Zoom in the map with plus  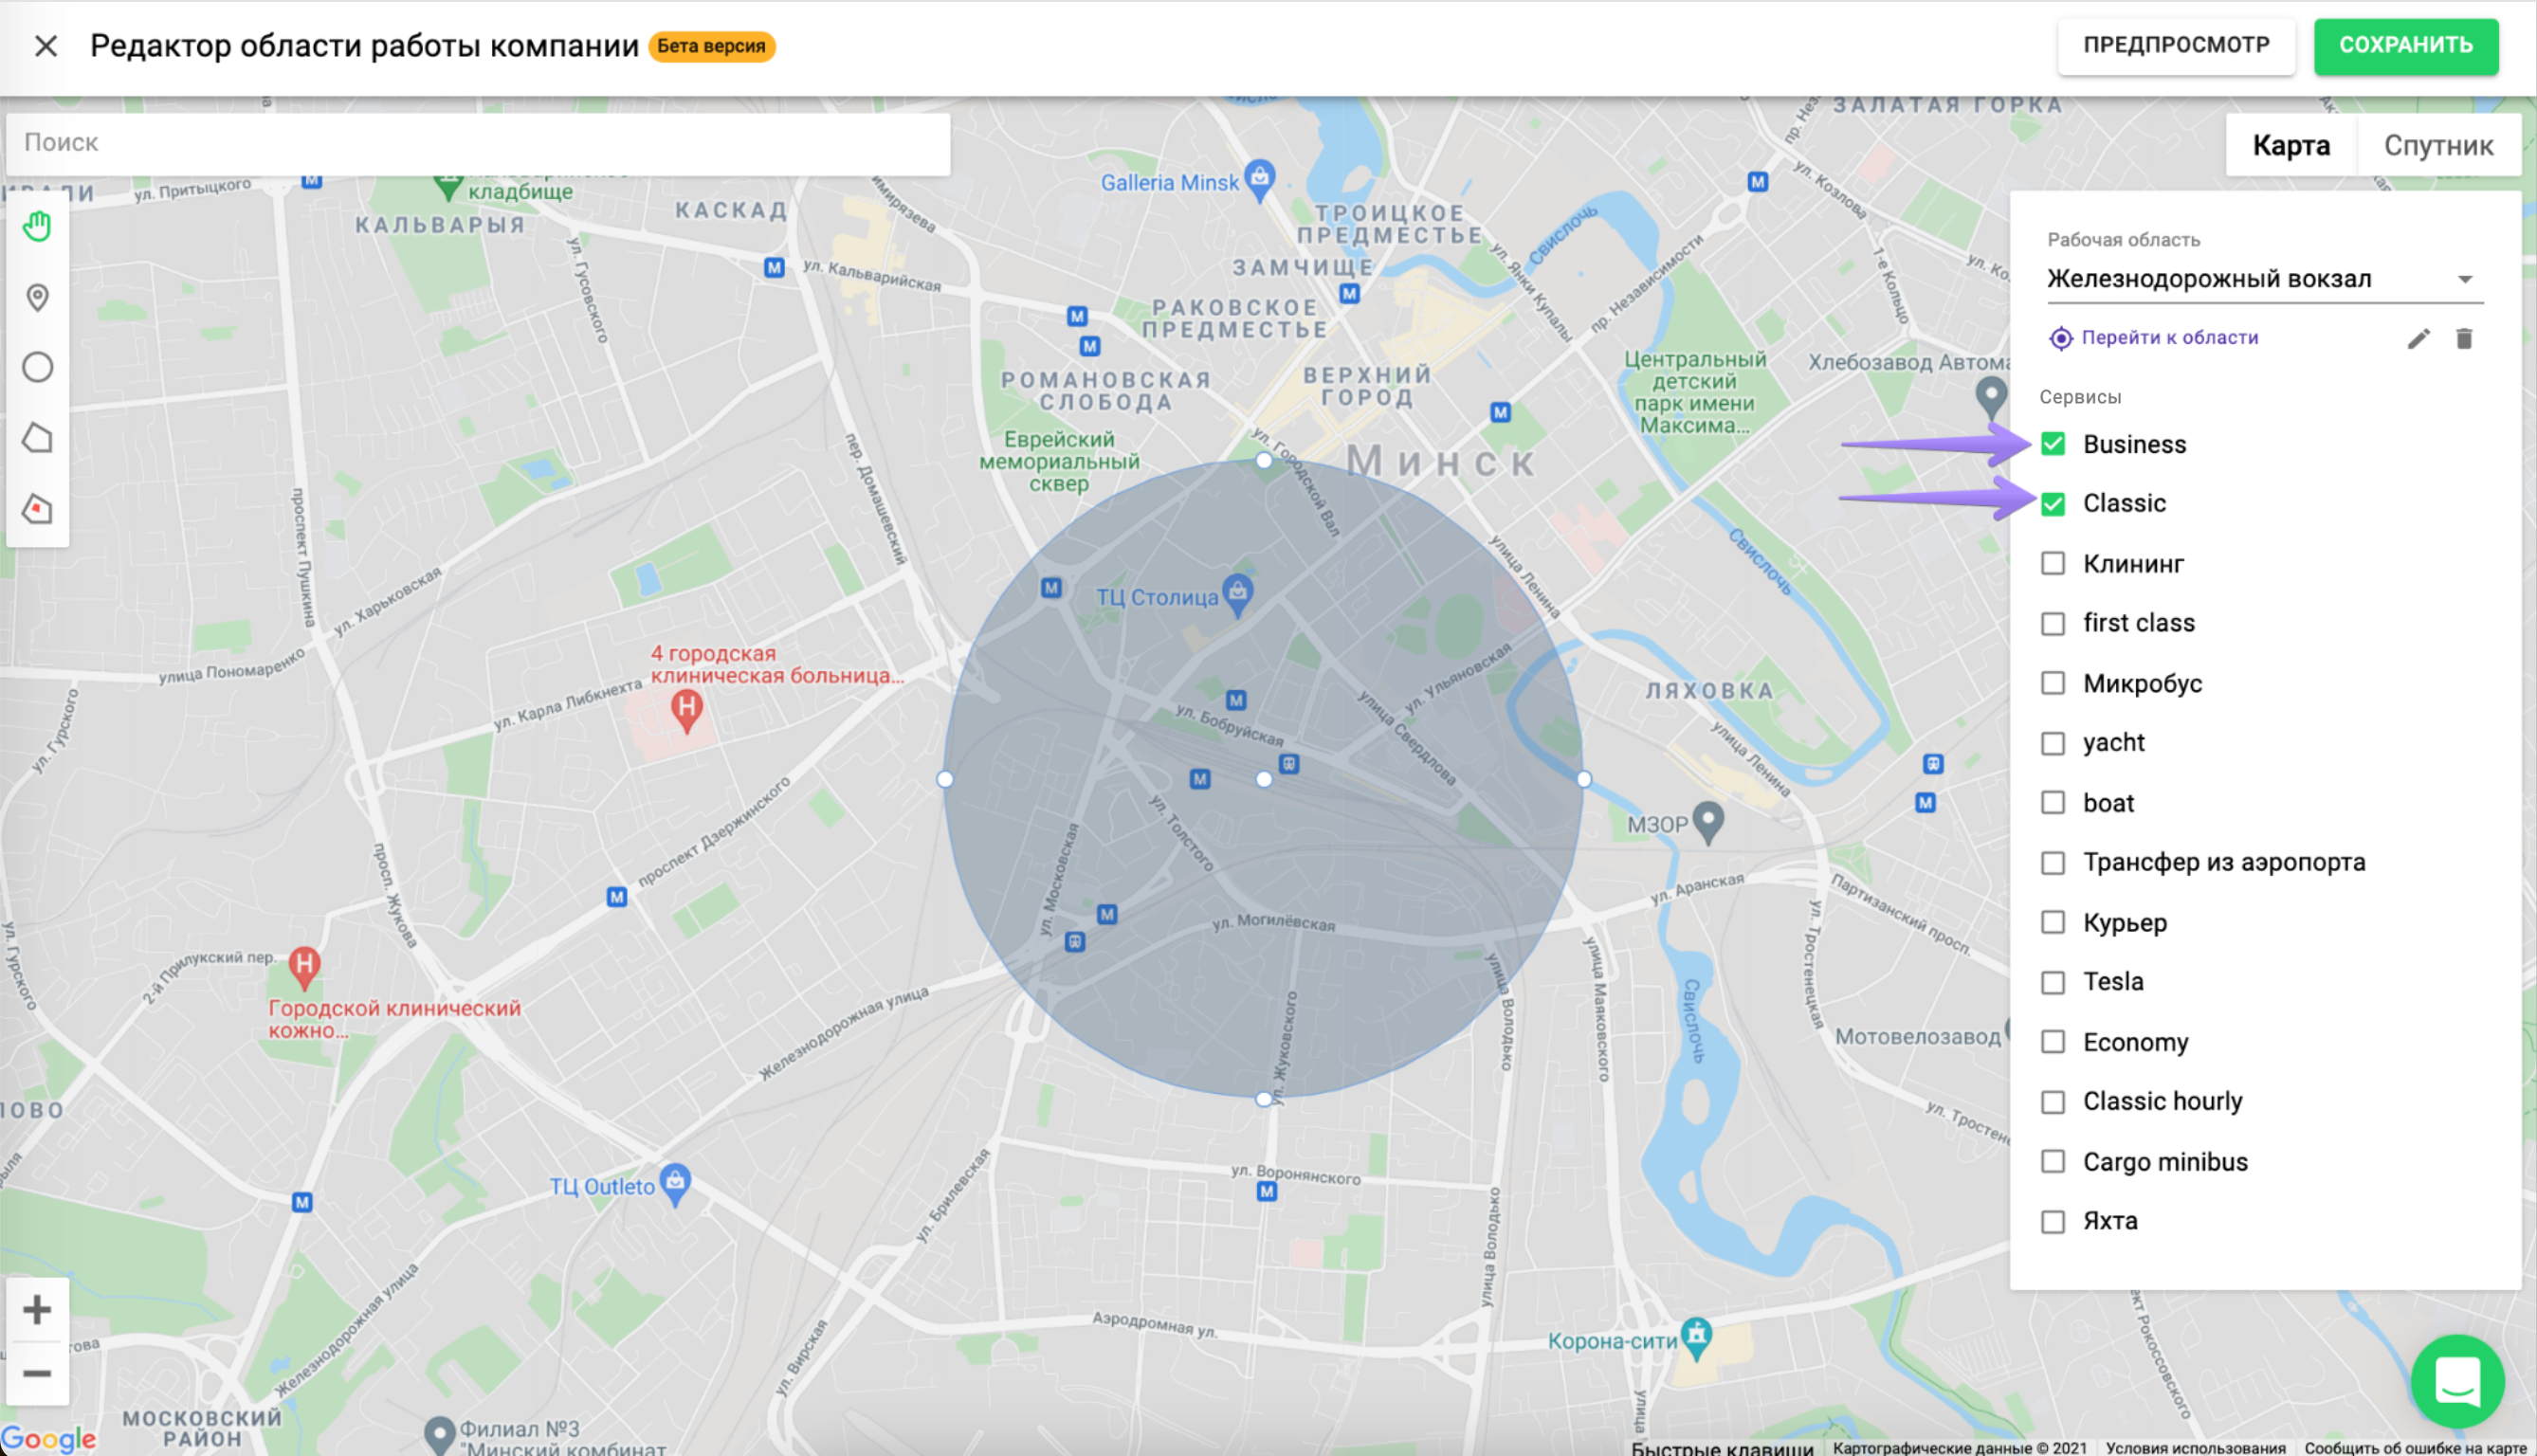point(37,1309)
